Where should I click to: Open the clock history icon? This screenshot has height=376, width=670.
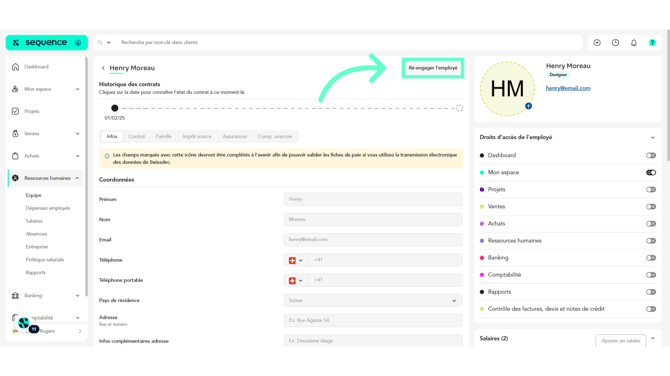click(615, 42)
